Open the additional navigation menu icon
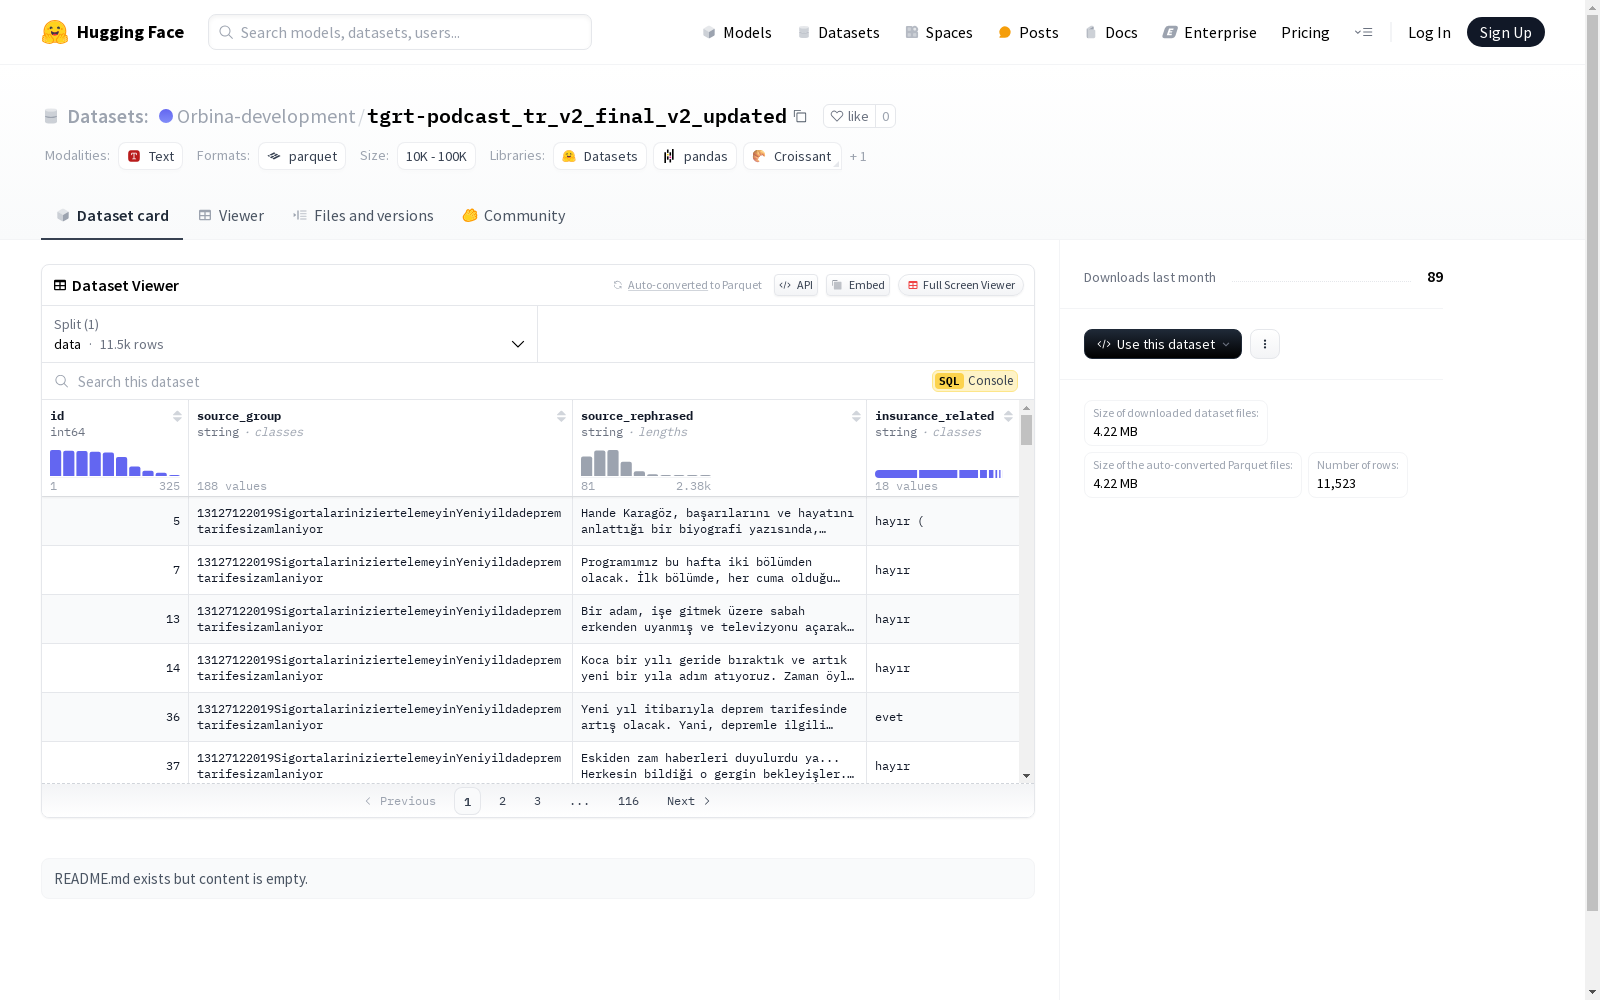Screen dimensions: 1600x1000 tap(1363, 32)
